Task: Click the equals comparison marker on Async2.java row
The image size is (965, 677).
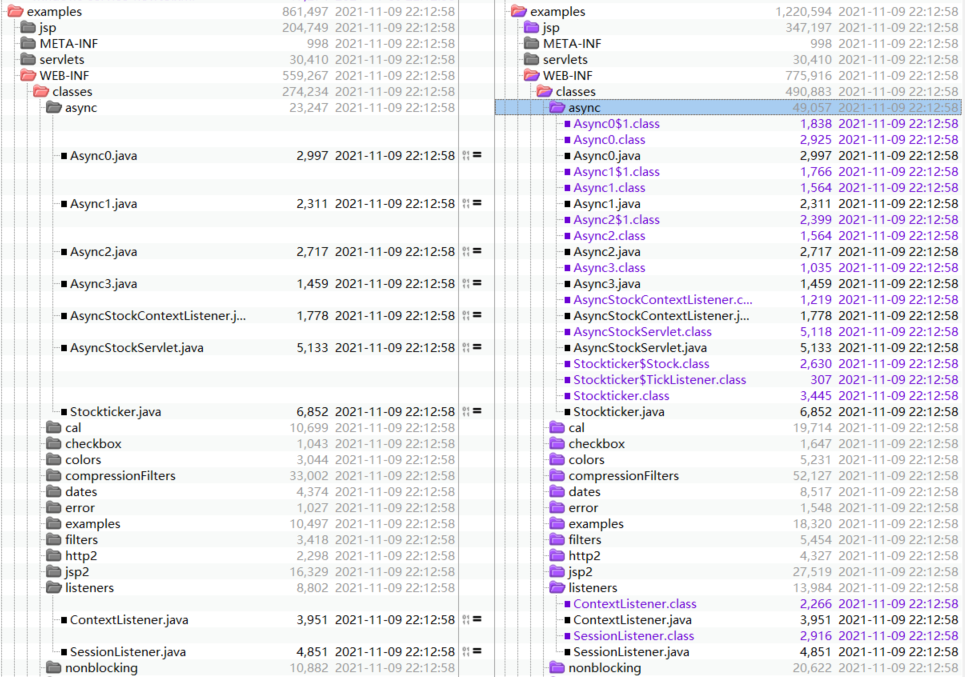Action: (x=477, y=252)
